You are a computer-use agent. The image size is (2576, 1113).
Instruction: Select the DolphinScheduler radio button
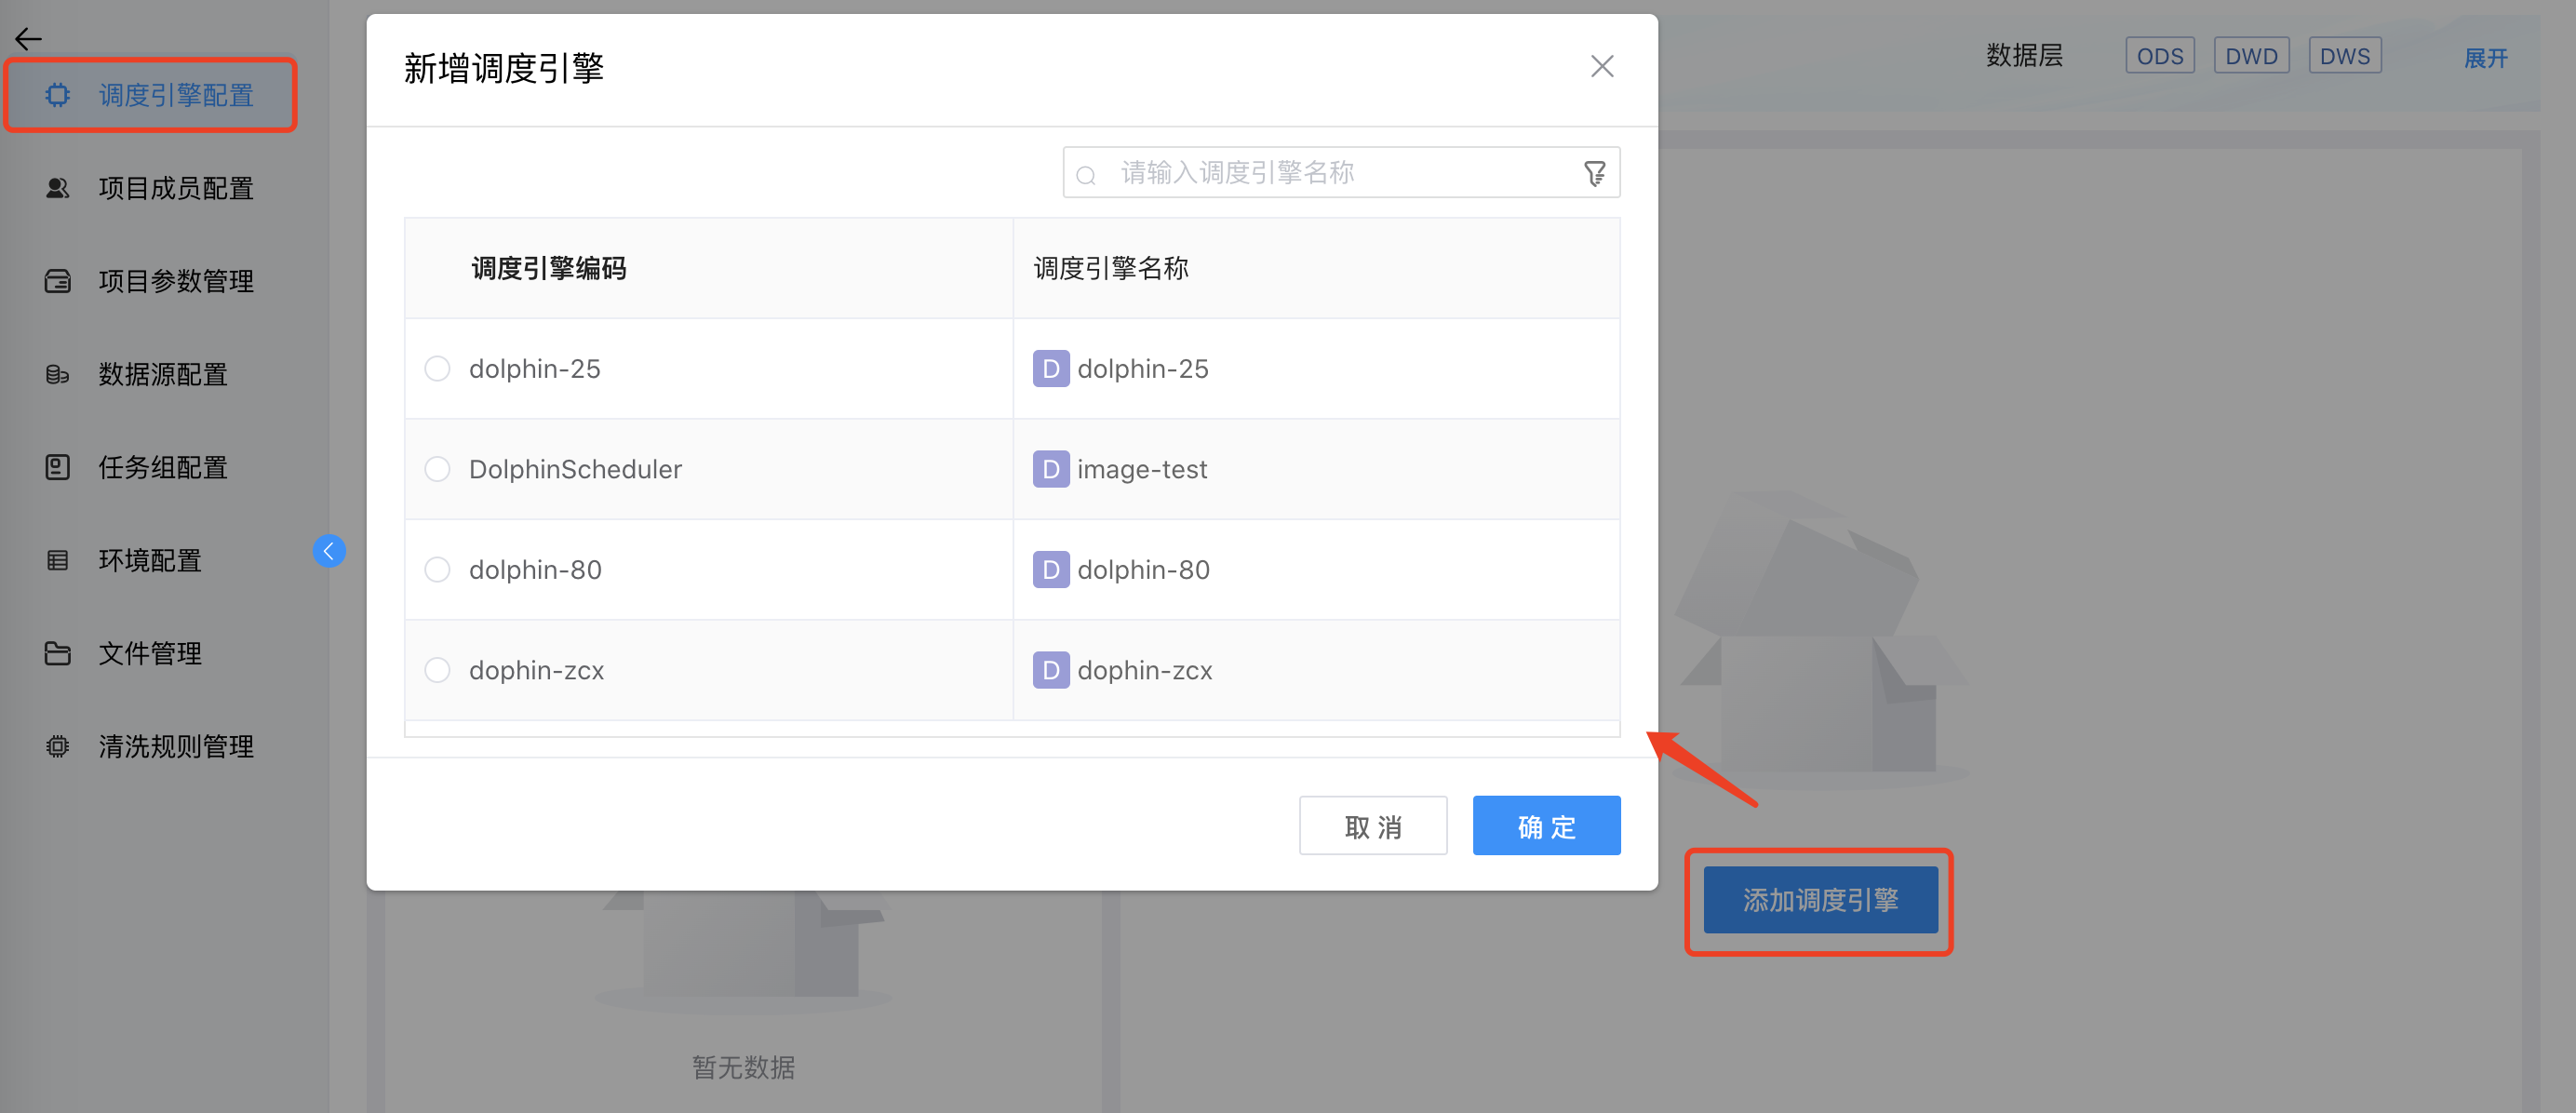point(437,469)
